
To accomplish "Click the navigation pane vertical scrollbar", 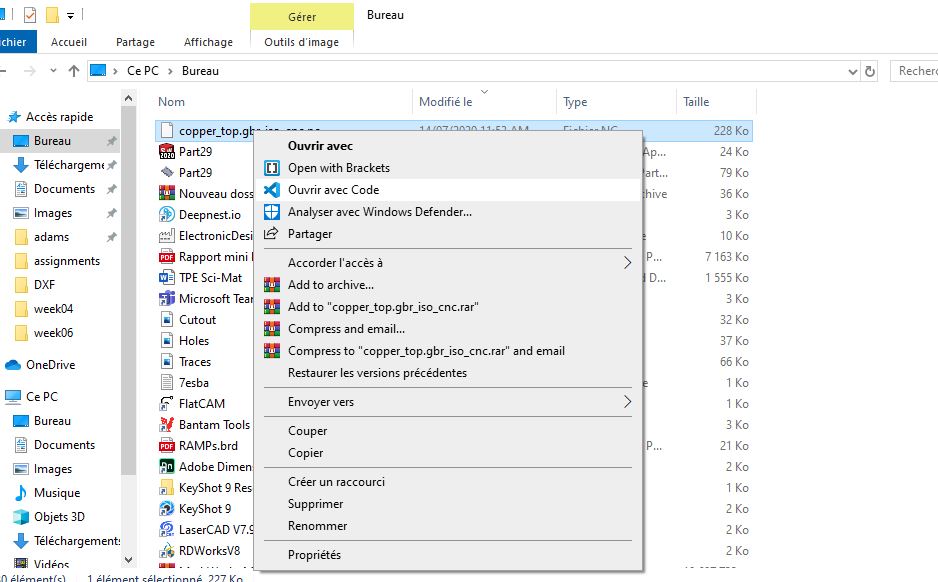I will point(129,300).
